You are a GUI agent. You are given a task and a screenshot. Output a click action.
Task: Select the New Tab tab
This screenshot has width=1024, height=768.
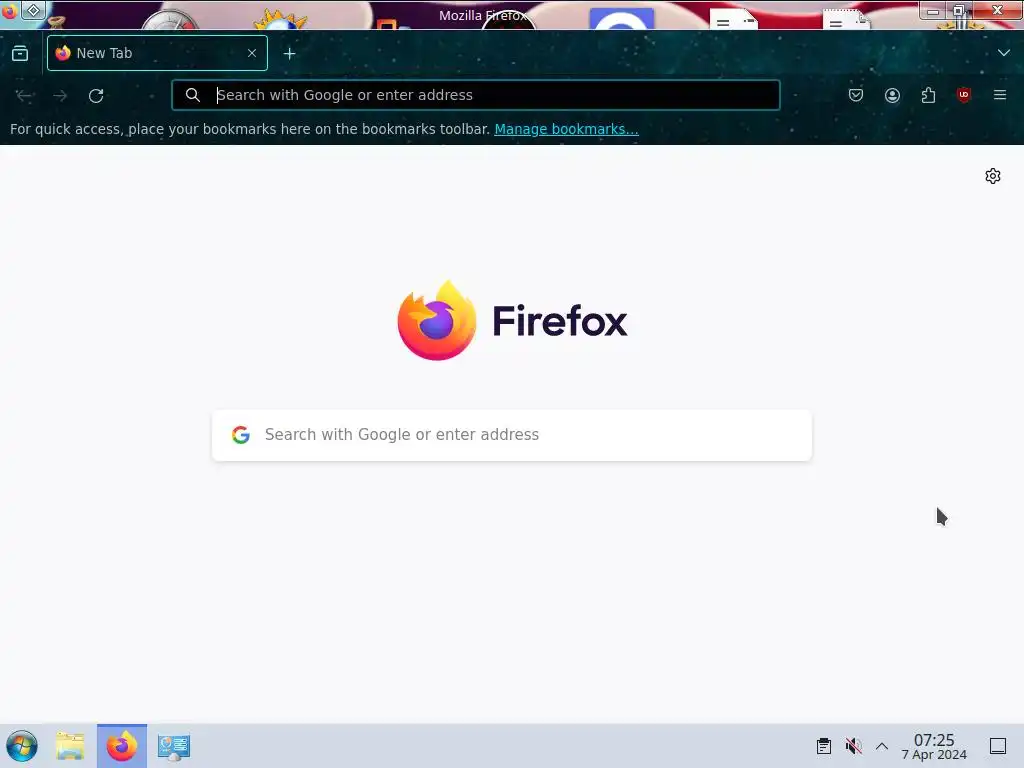tap(157, 53)
